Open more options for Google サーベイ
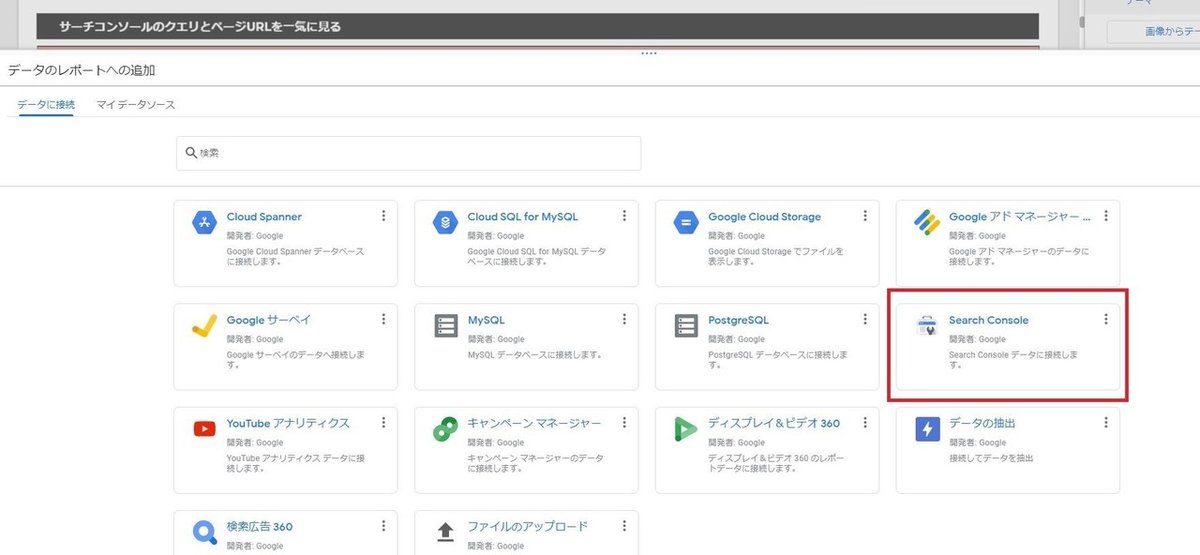The width and height of the screenshot is (1200, 555). (383, 319)
